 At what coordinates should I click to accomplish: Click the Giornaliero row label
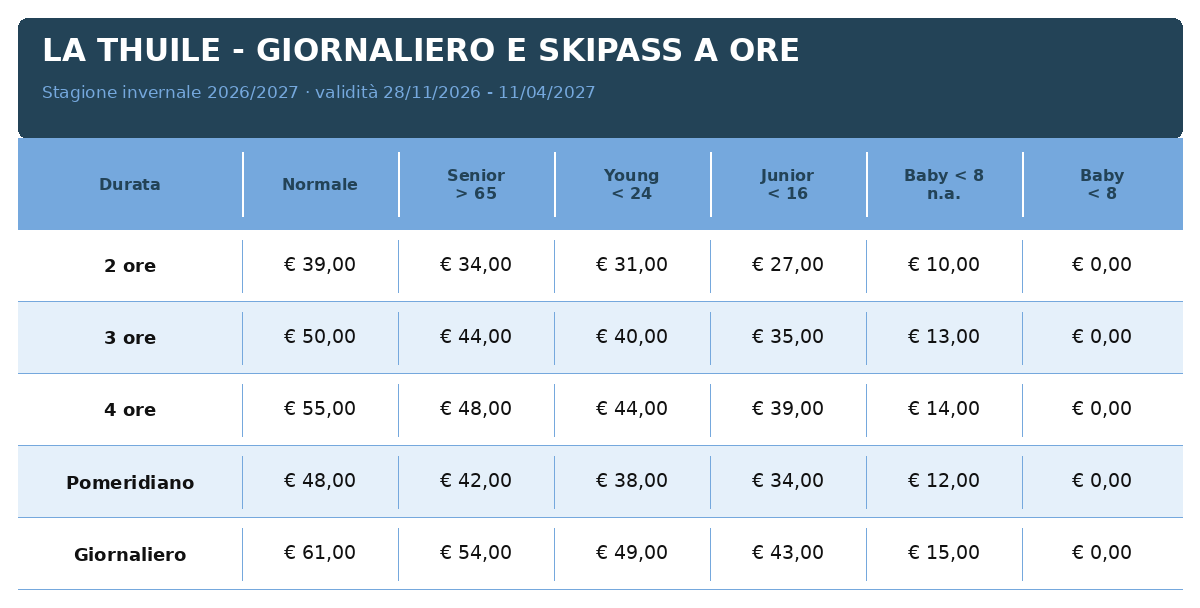pos(130,554)
